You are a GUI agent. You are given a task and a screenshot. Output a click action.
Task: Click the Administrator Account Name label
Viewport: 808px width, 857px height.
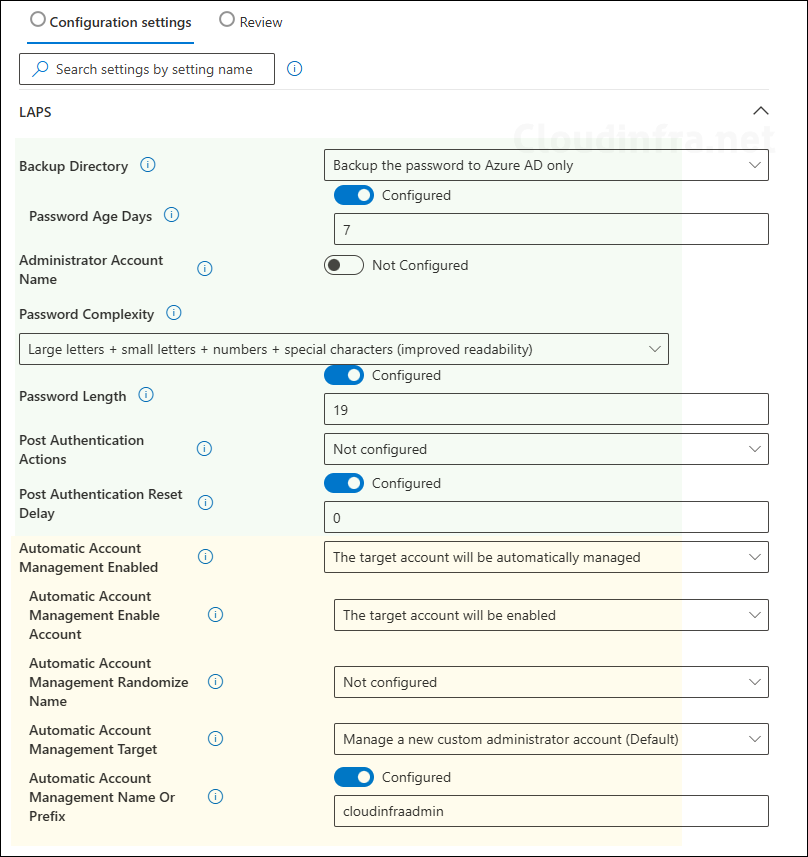(91, 269)
